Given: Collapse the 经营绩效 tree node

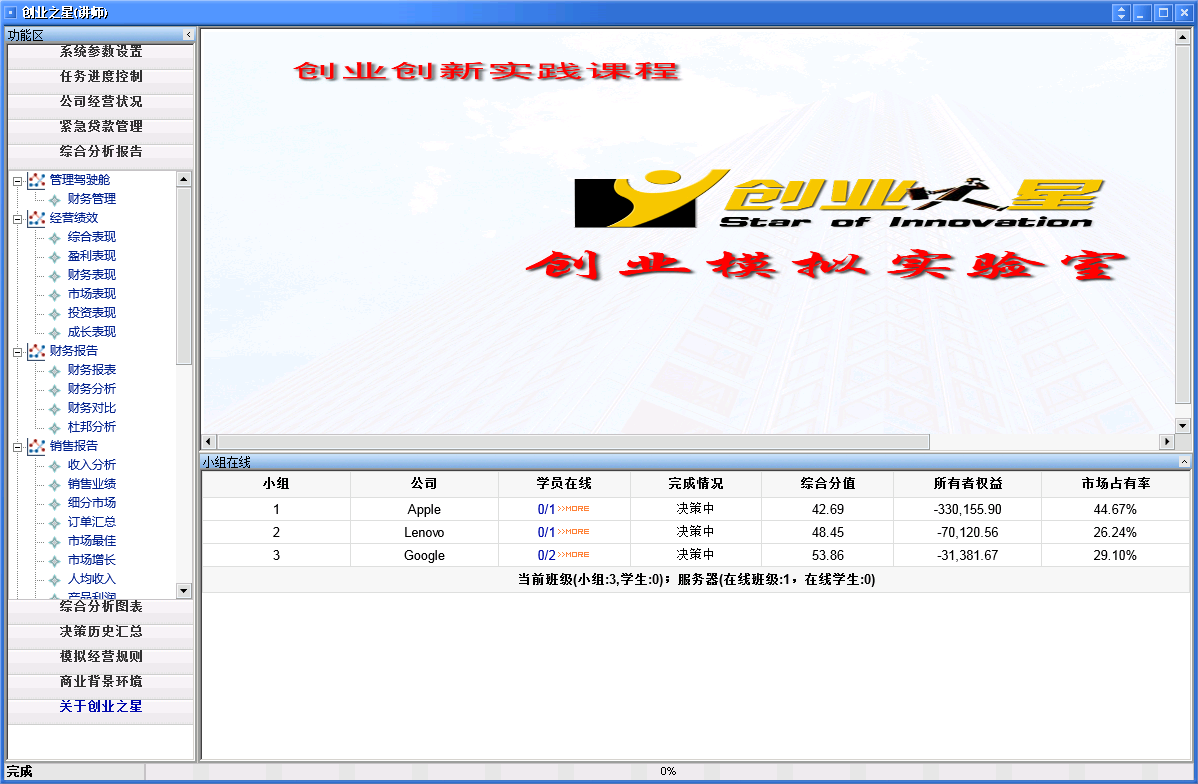Looking at the screenshot, I should coord(17,219).
